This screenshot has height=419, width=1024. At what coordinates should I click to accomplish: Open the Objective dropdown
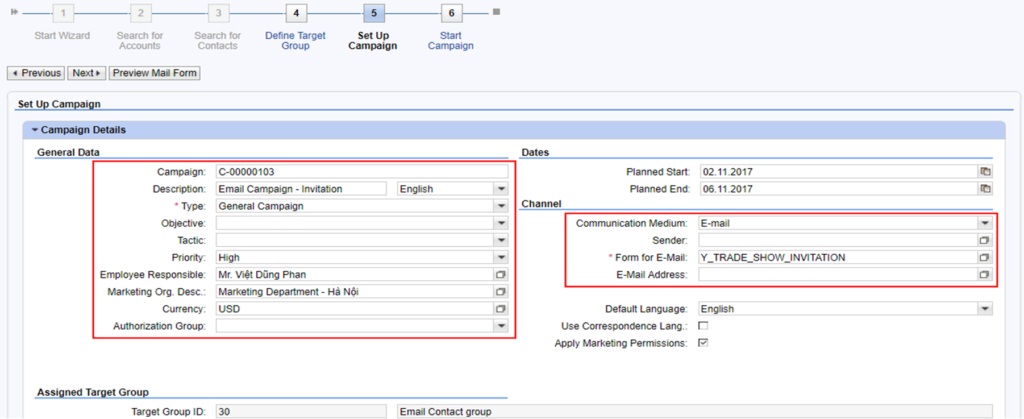501,223
